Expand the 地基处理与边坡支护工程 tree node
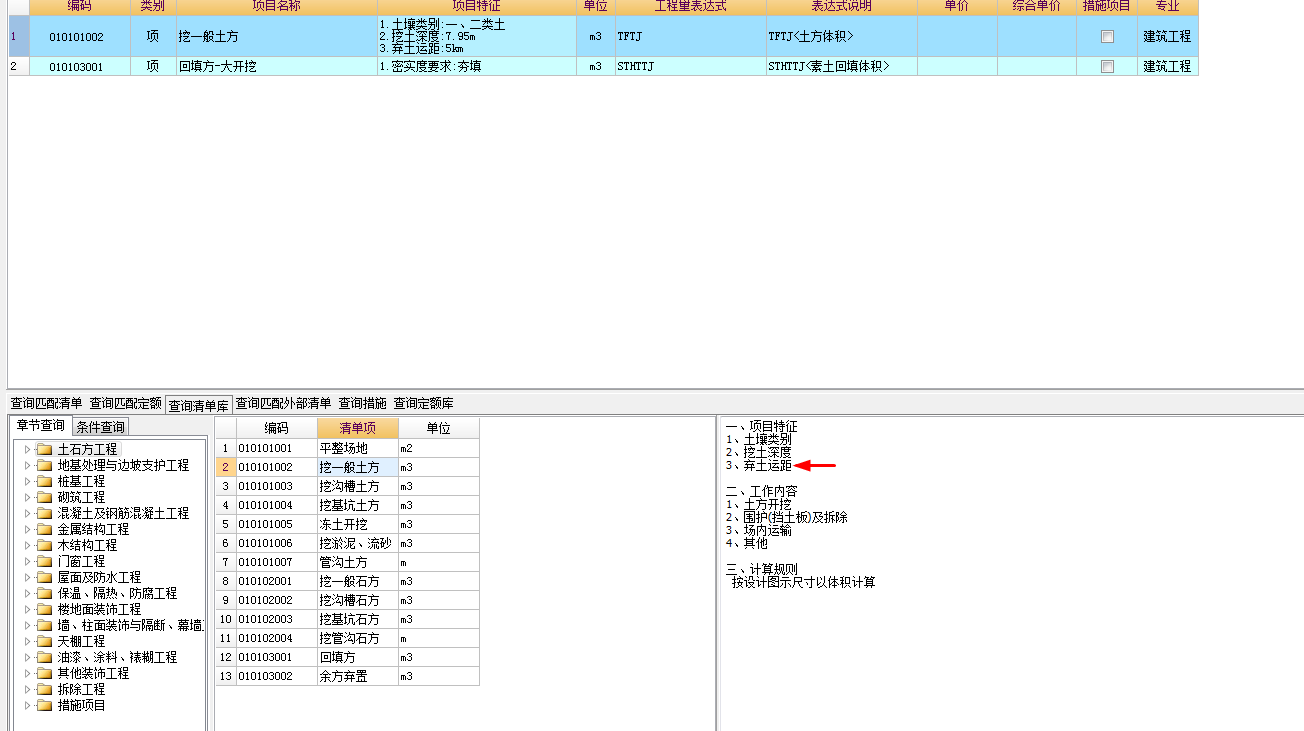Image resolution: width=1304 pixels, height=731 pixels. click(28, 465)
